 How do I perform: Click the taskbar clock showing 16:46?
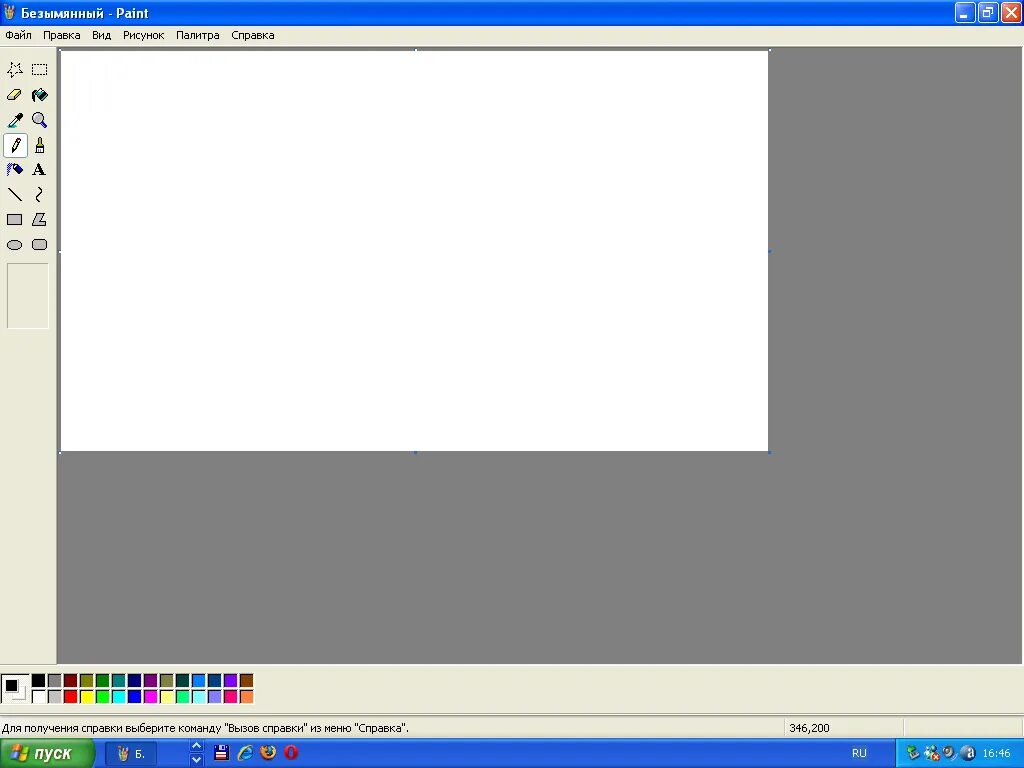click(x=997, y=754)
